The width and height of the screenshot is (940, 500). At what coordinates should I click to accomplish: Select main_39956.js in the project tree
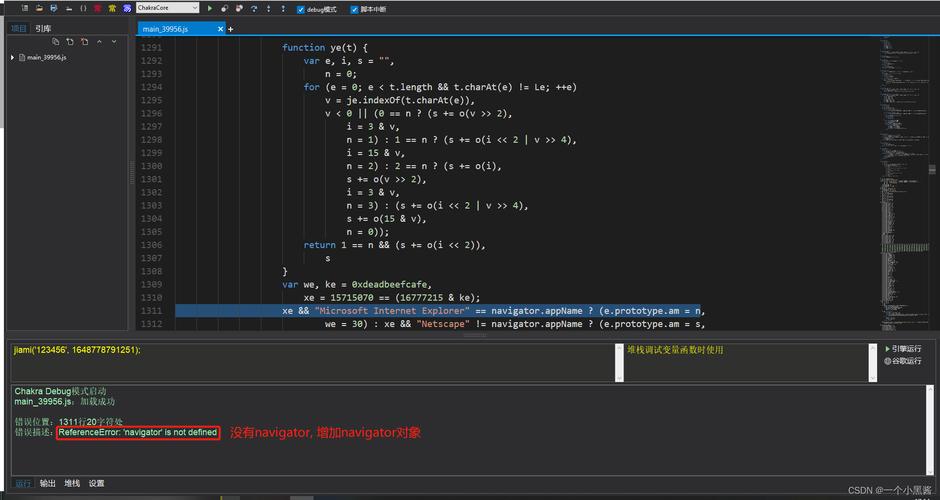pyautogui.click(x=46, y=58)
